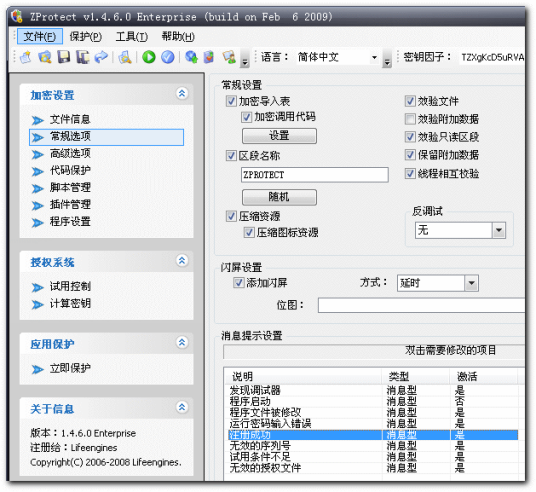Click the arrow icon beside 程序设置
Image resolution: width=536 pixels, height=492 pixels.
pos(38,223)
